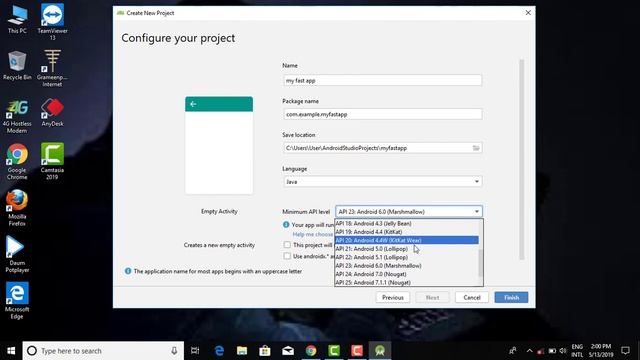Select API 20: Android 4.4W (KitKat Wear)
This screenshot has width=640, height=360.
[407, 240]
